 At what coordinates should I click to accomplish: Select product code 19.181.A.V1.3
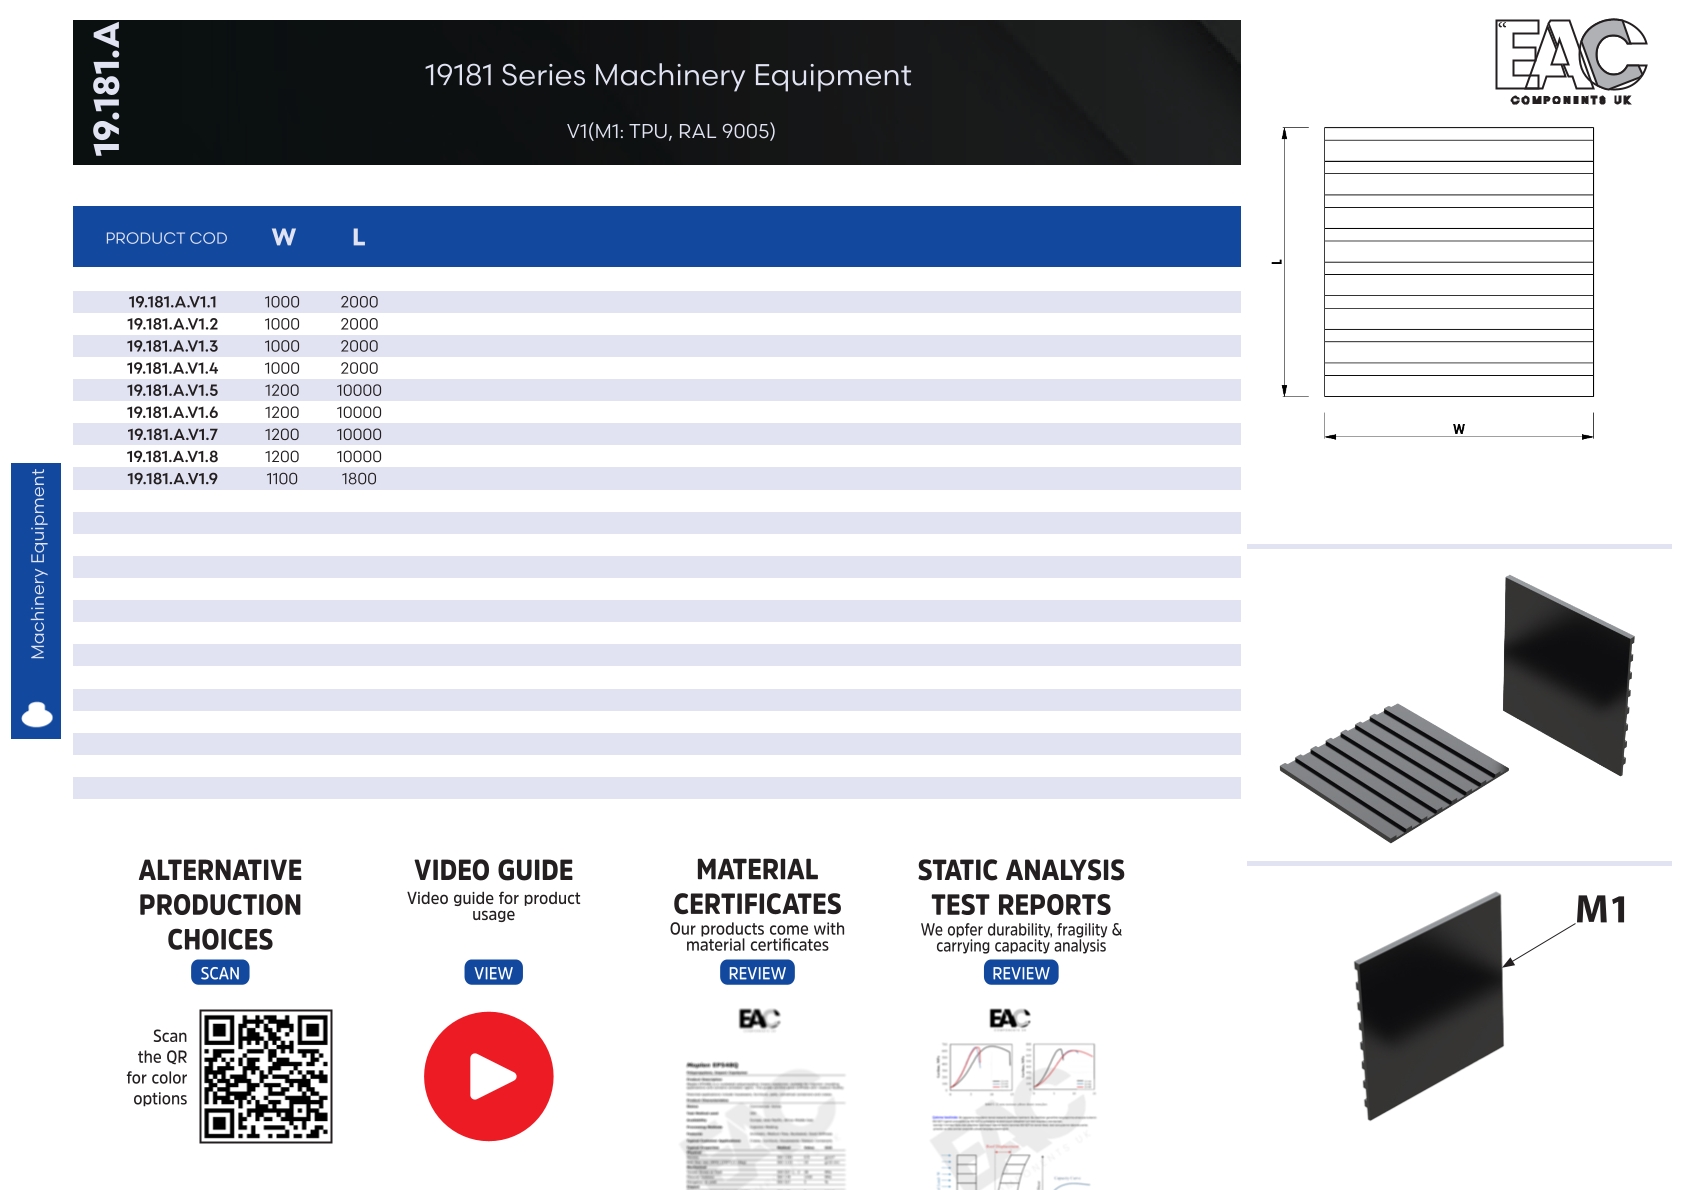tap(172, 346)
